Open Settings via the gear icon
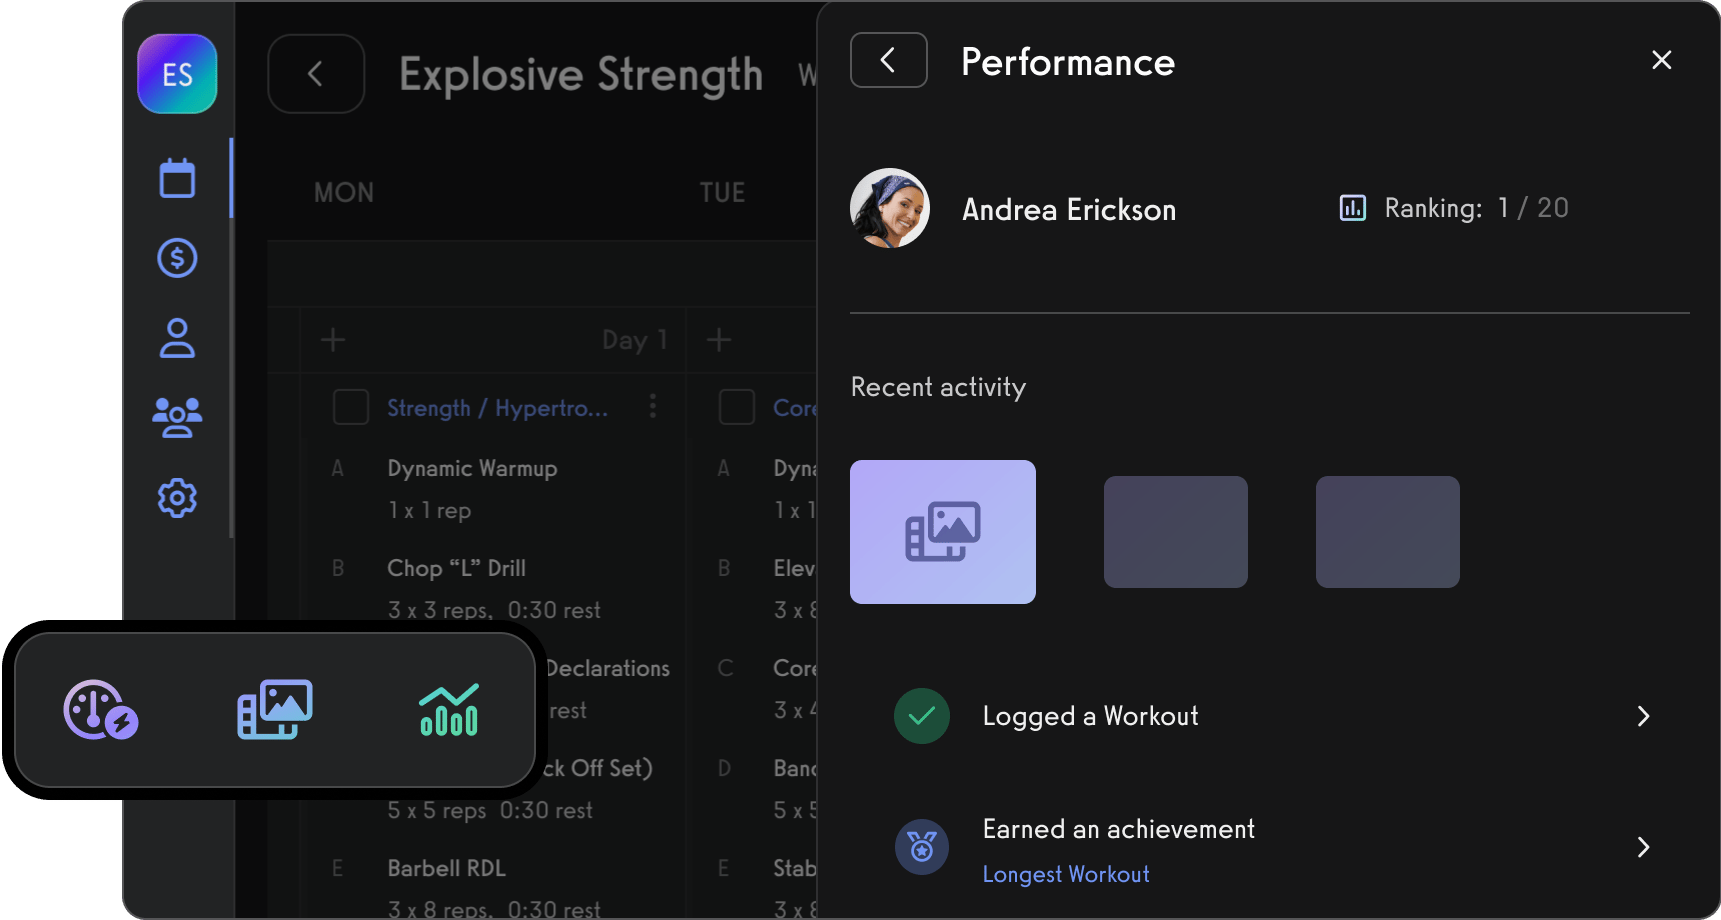The width and height of the screenshot is (1721, 920). 177,498
